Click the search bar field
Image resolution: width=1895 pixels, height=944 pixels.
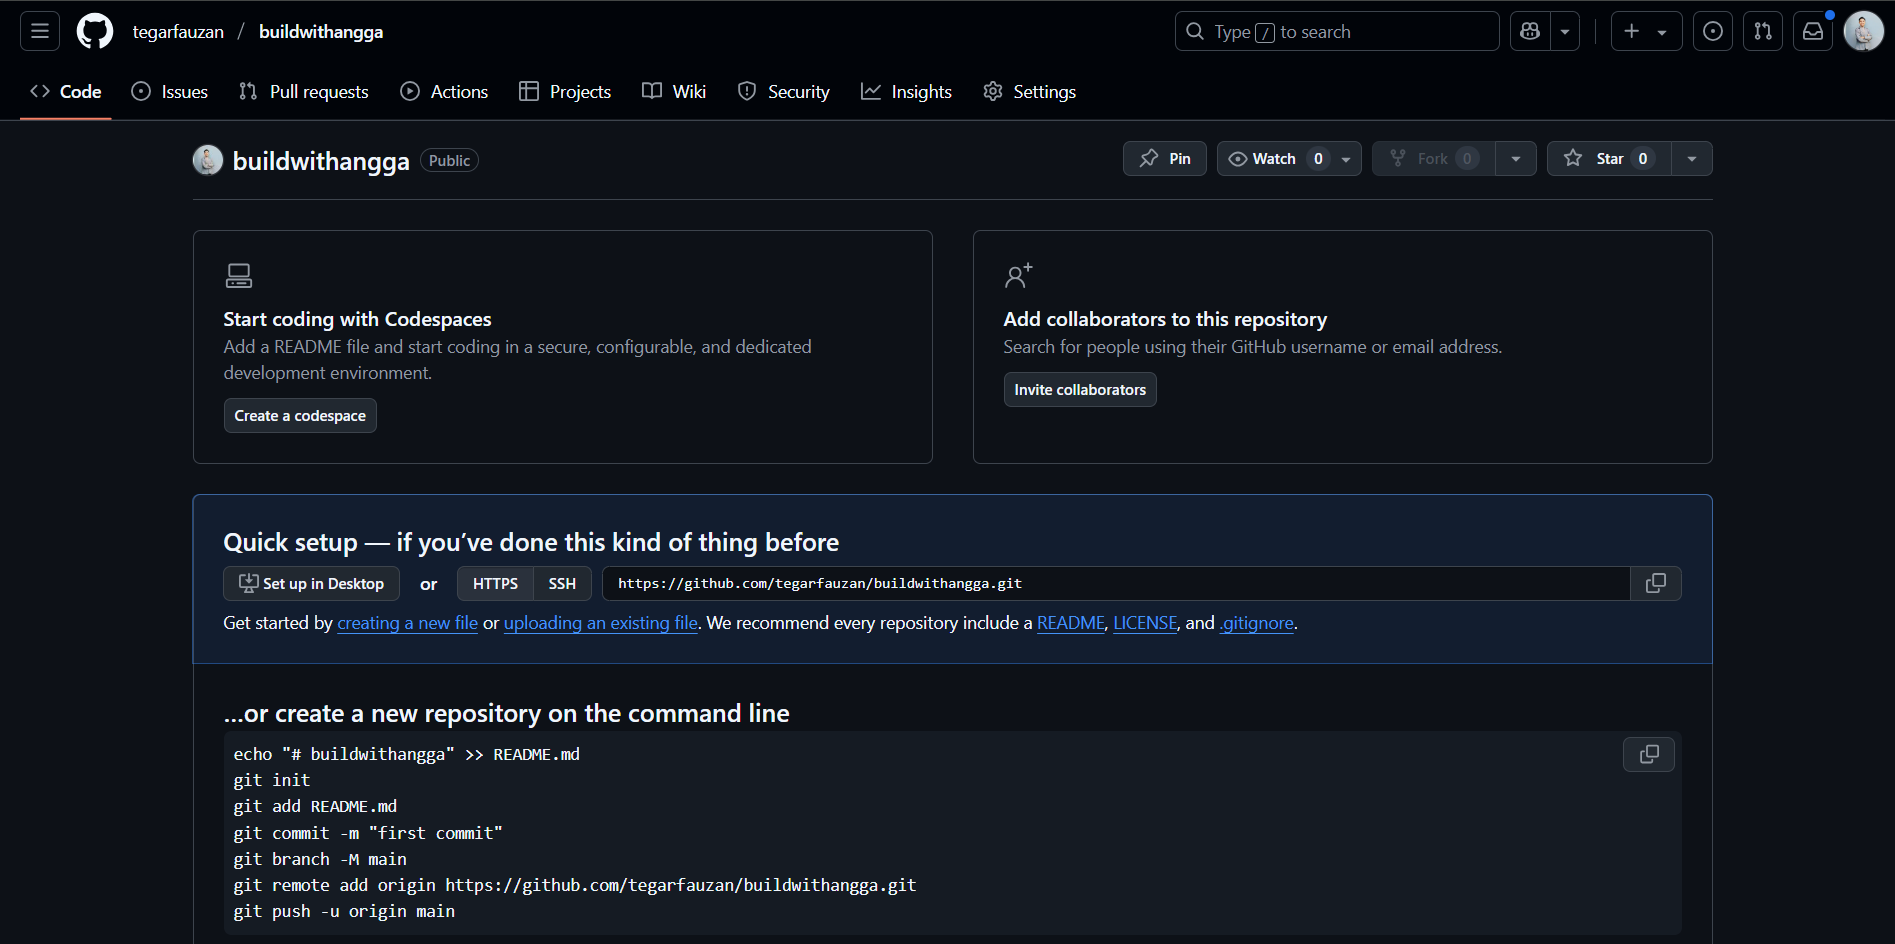tap(1337, 31)
